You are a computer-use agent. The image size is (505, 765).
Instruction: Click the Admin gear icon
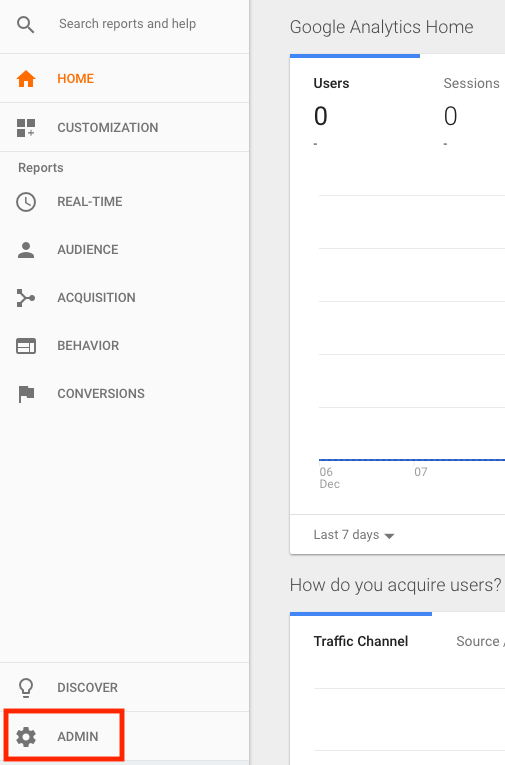pyautogui.click(x=26, y=736)
